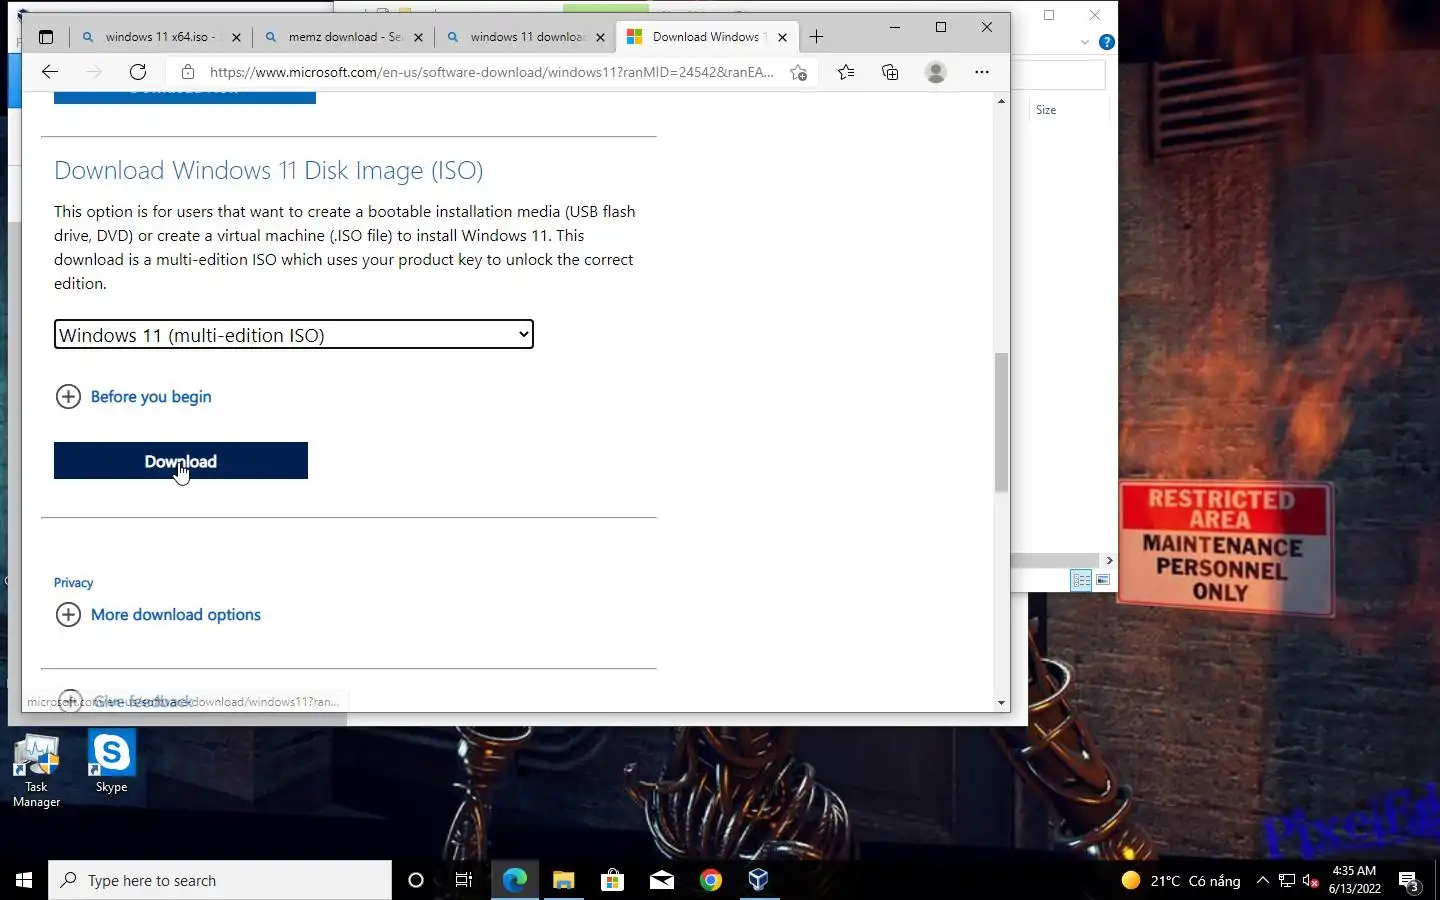Image resolution: width=1440 pixels, height=900 pixels.
Task: Open network status tray icon
Action: click(x=1287, y=880)
